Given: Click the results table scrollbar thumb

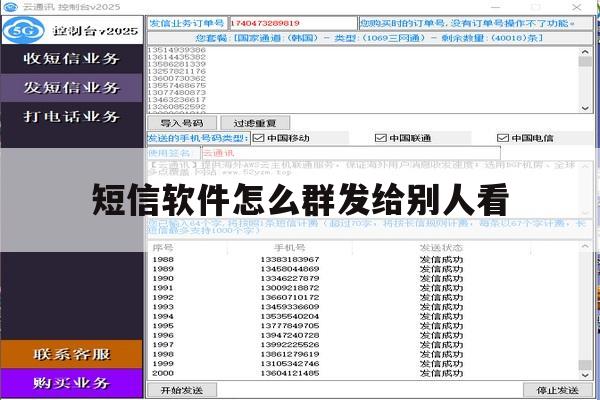Looking at the screenshot, I should coord(585,365).
